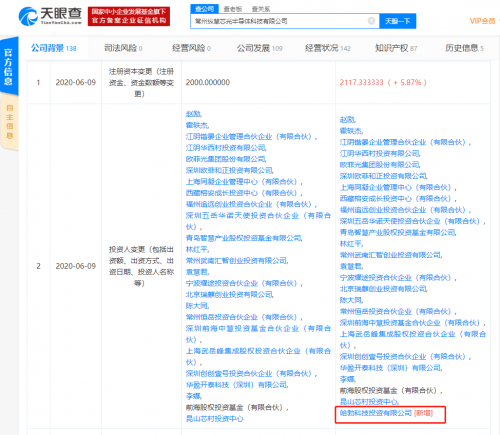
Task: Open the 经营状况 142 tab
Action: click(328, 48)
